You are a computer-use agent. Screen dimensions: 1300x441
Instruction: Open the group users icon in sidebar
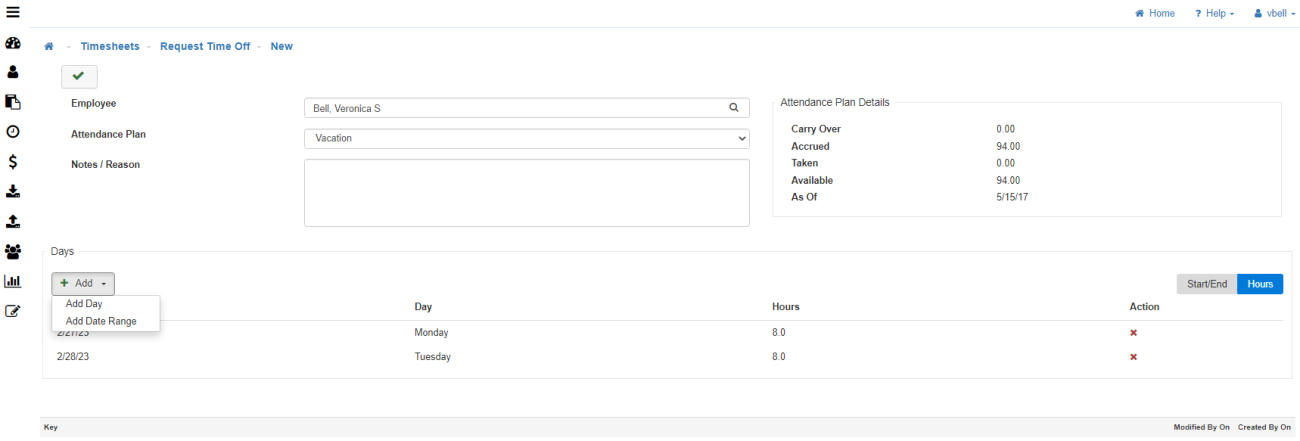pyautogui.click(x=13, y=251)
